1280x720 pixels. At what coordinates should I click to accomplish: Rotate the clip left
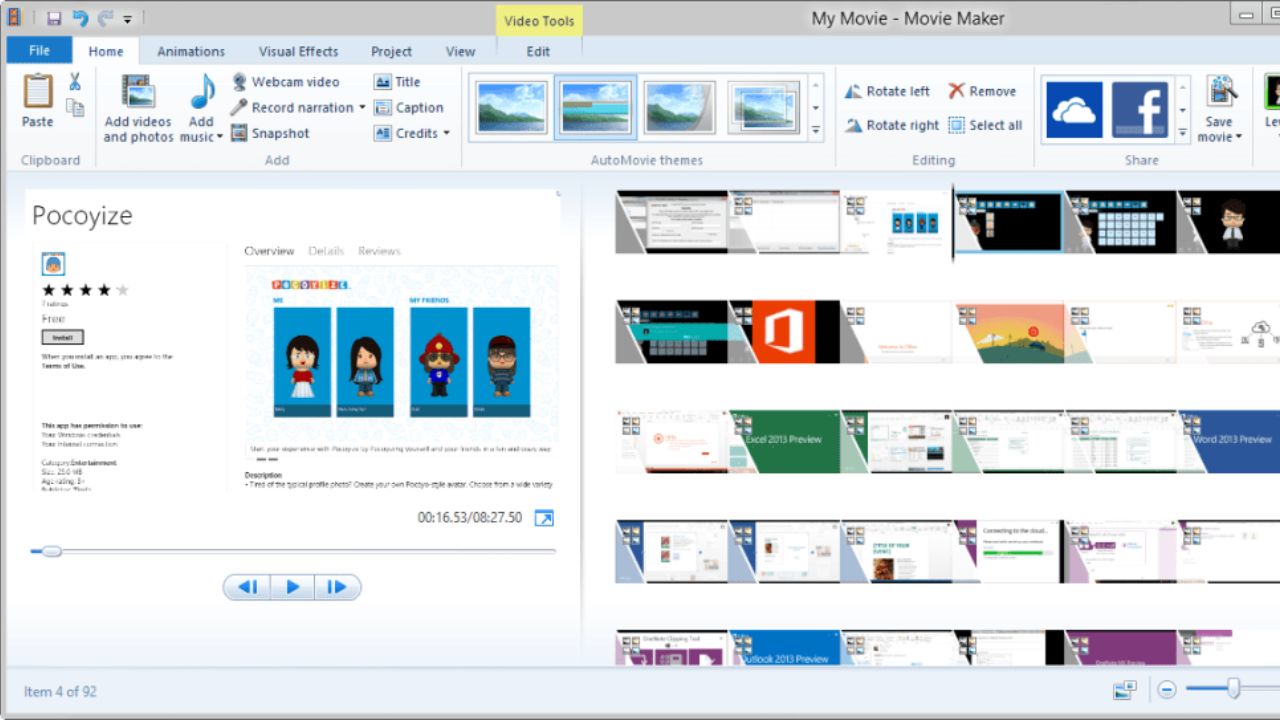click(887, 91)
